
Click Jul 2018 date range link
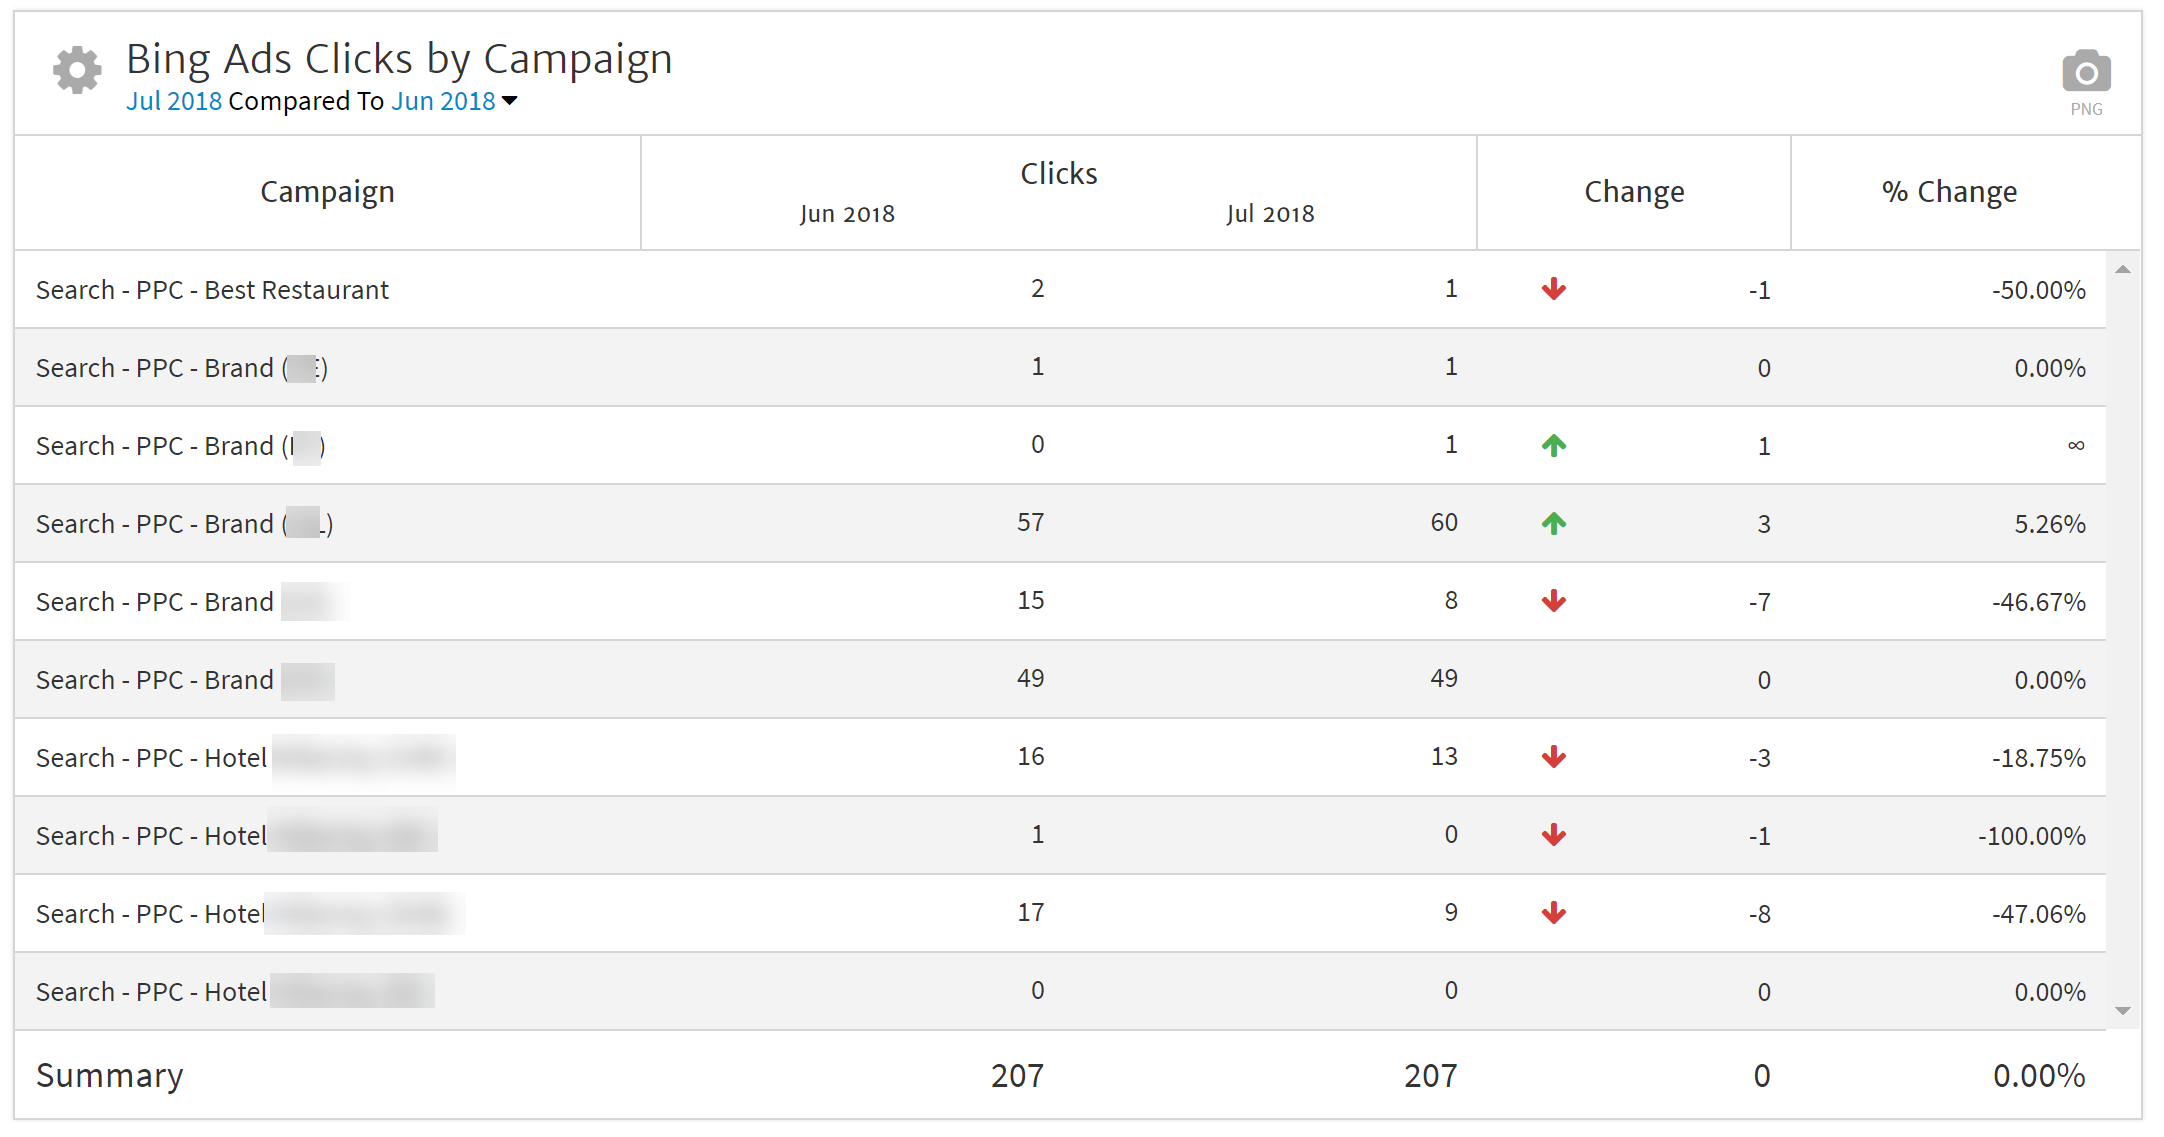(x=173, y=101)
